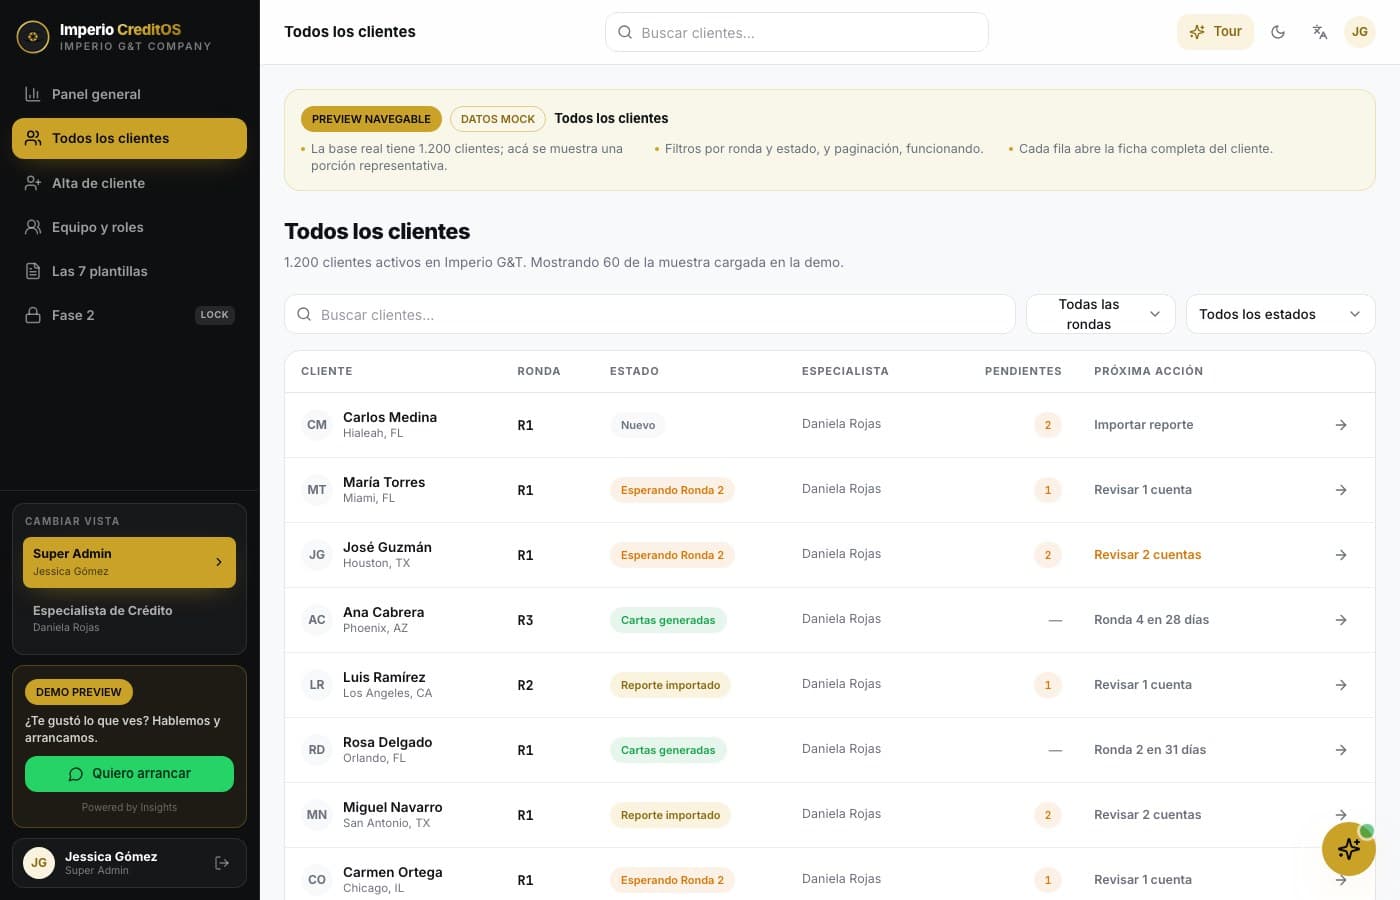The width and height of the screenshot is (1400, 900).
Task: Click Importar reporte for Carlos Medina
Action: 1143,425
